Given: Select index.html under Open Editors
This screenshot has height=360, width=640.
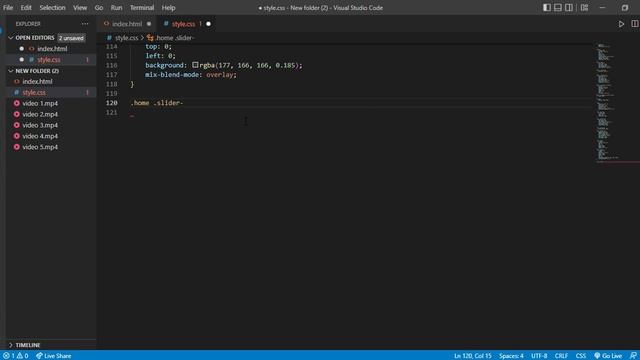Looking at the screenshot, I should (52, 49).
